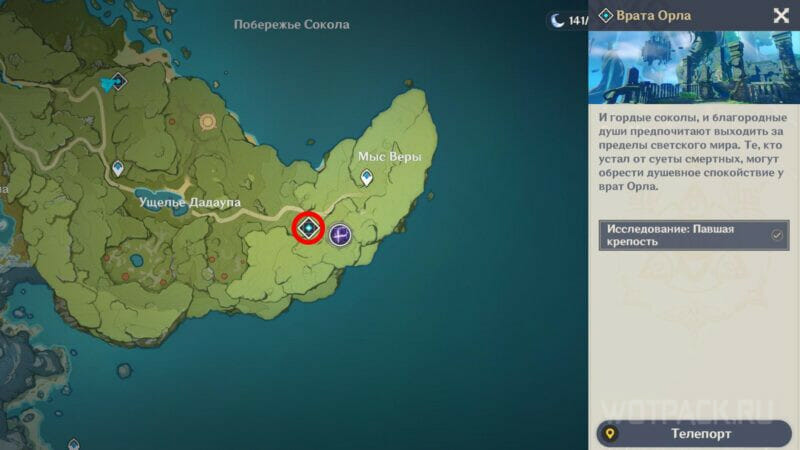Click the teleport waypoint under Мыс Веры
This screenshot has width=800, height=450.
point(366,177)
